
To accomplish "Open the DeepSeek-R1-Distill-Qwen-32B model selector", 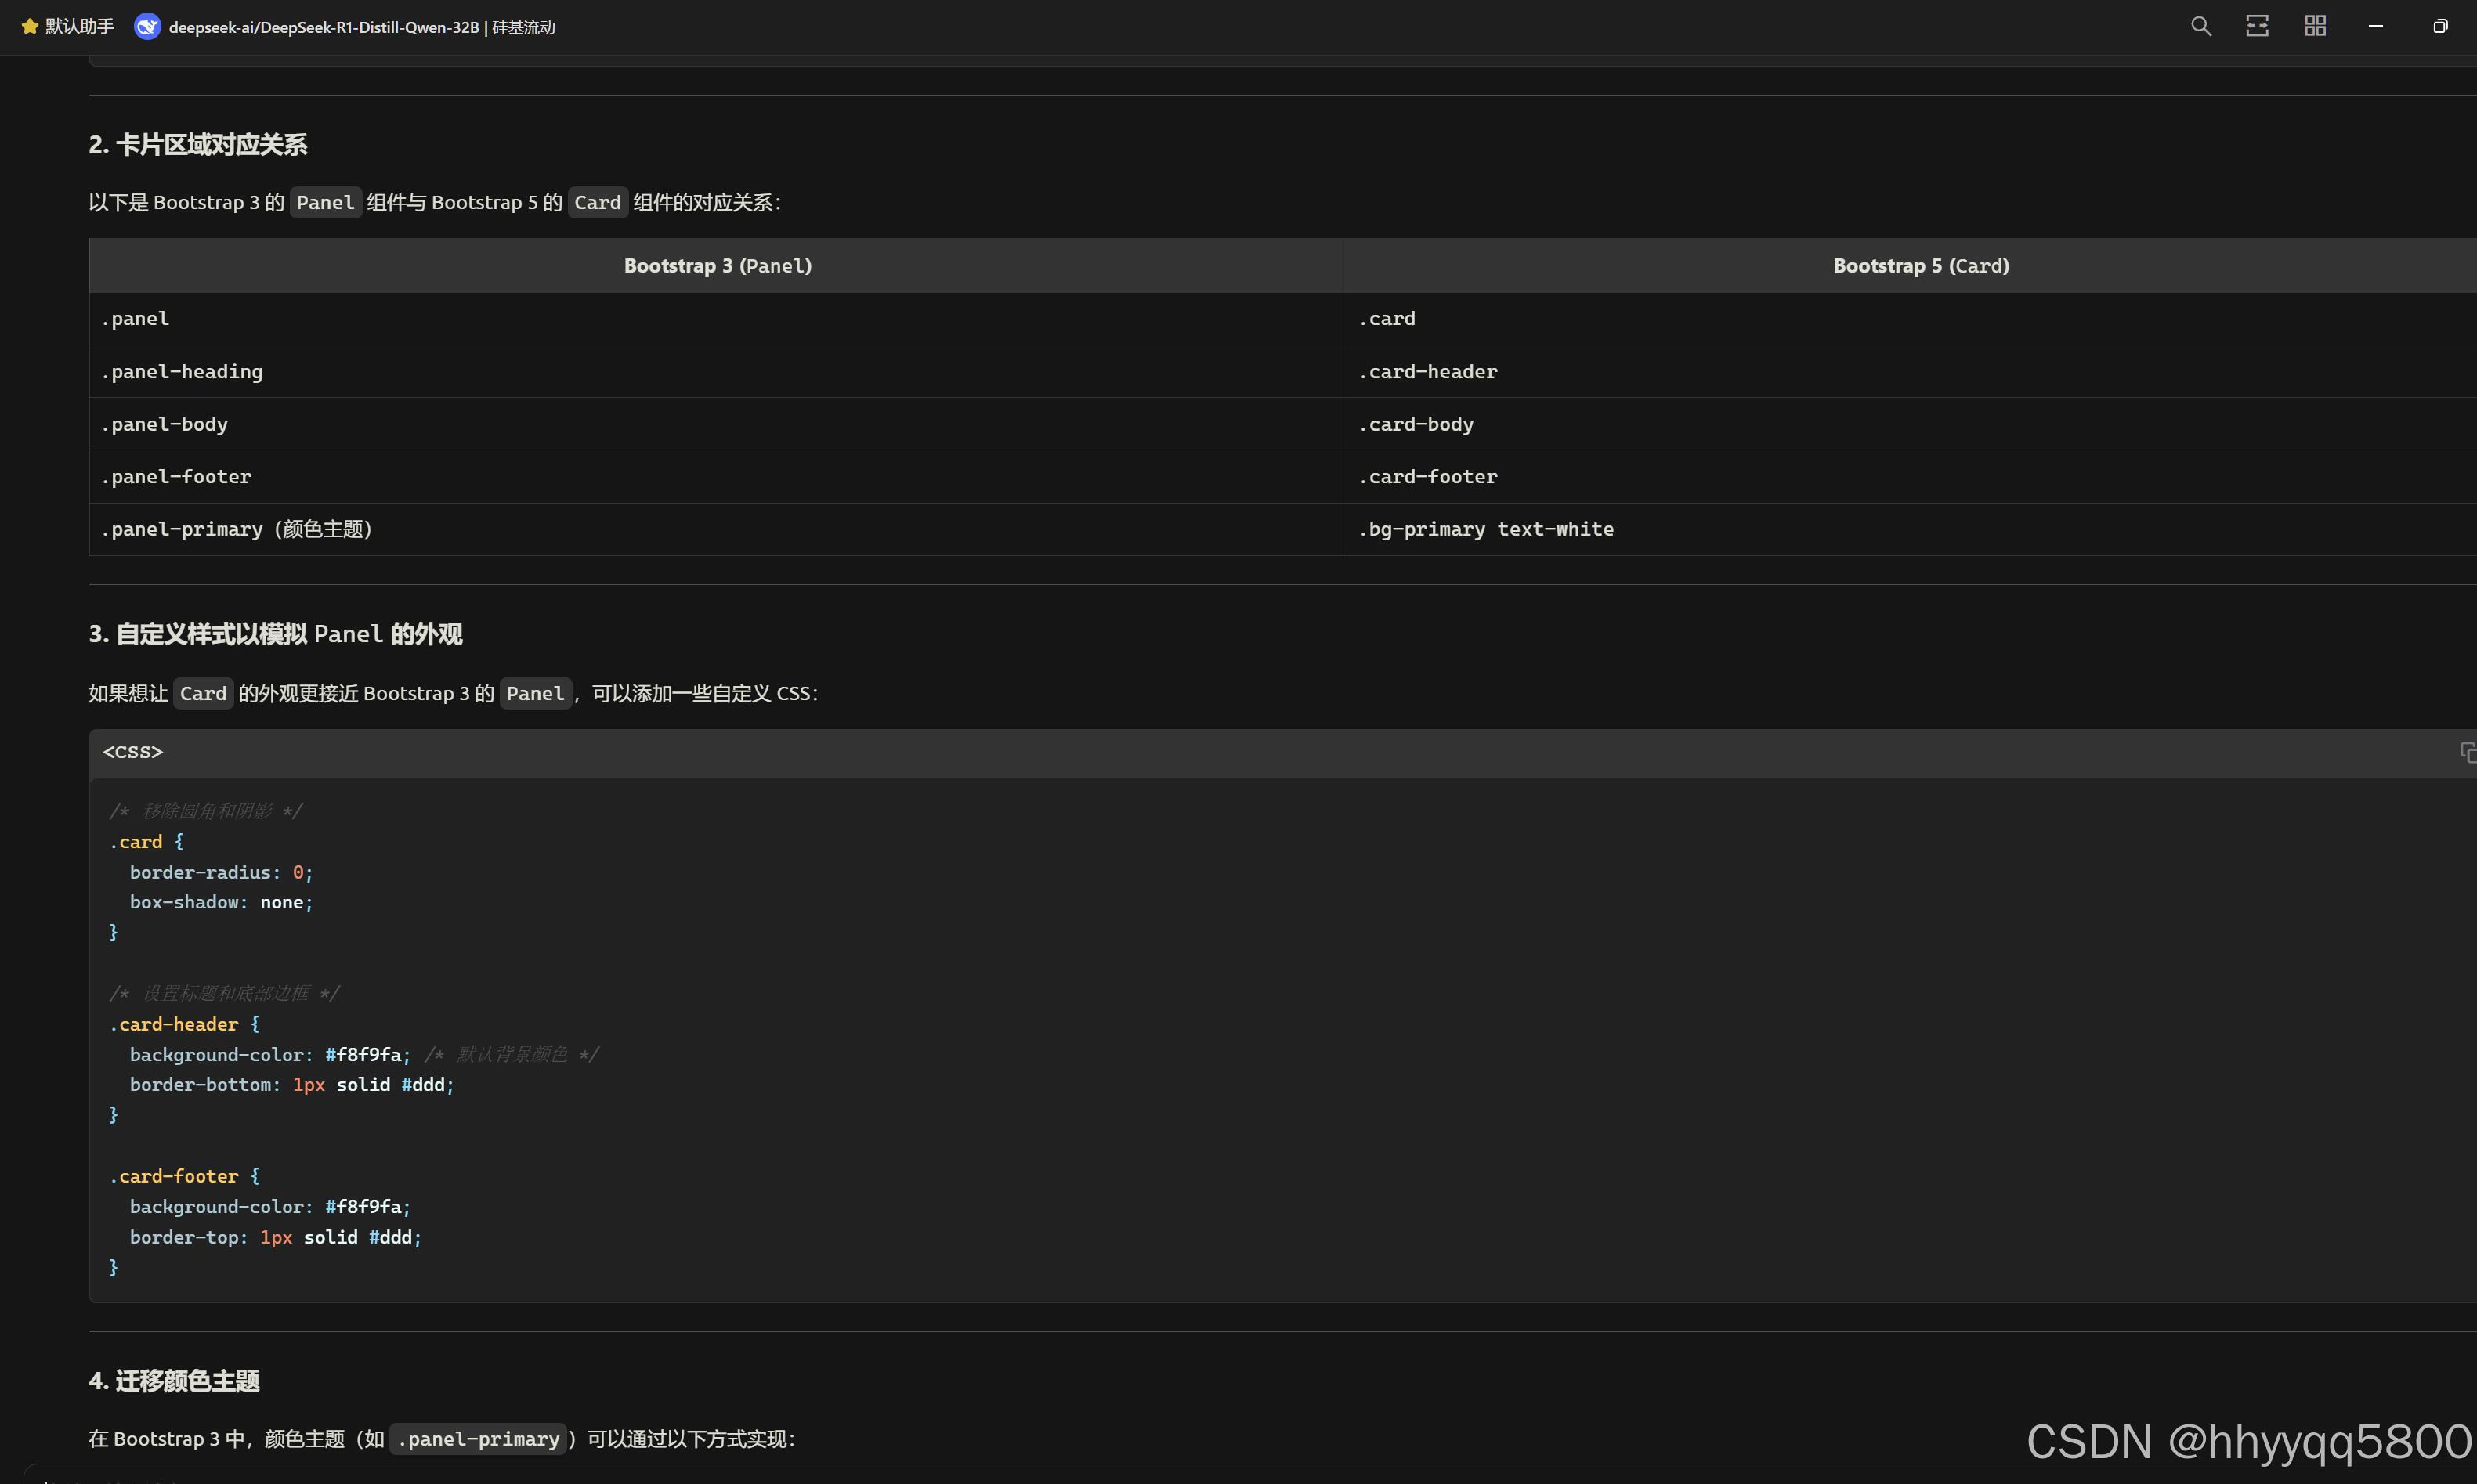I will tap(361, 27).
